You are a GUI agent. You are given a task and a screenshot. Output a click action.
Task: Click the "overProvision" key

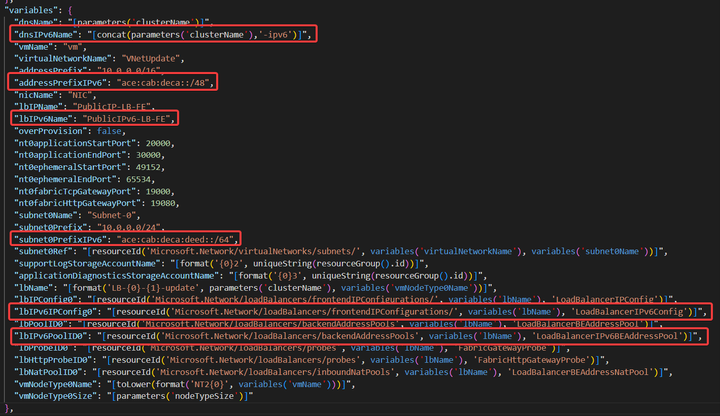coord(51,131)
